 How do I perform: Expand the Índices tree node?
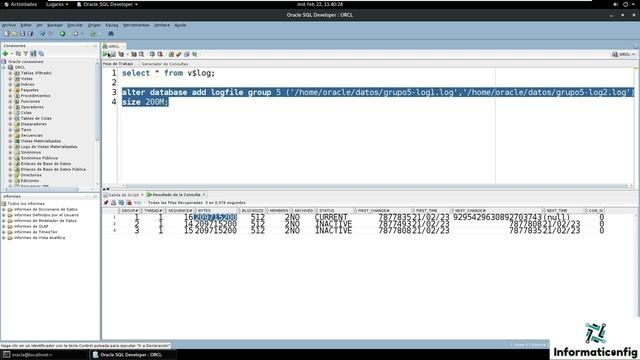click(x=10, y=84)
